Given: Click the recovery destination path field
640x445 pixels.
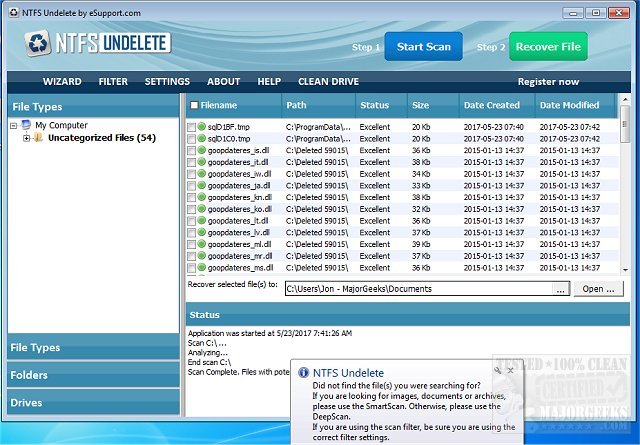Looking at the screenshot, I should tap(419, 289).
